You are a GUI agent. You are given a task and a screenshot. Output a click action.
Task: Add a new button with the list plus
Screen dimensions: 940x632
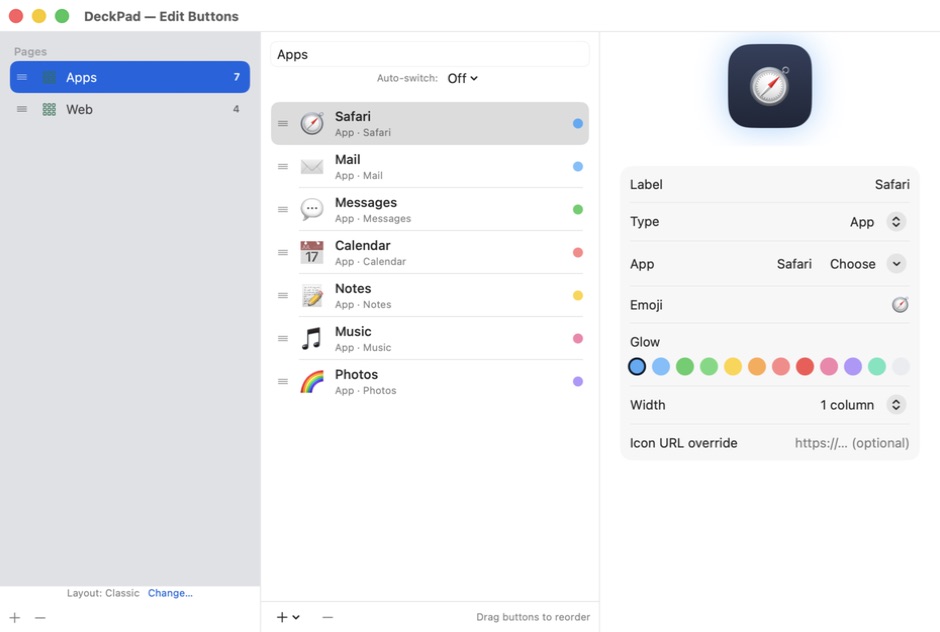(x=282, y=617)
